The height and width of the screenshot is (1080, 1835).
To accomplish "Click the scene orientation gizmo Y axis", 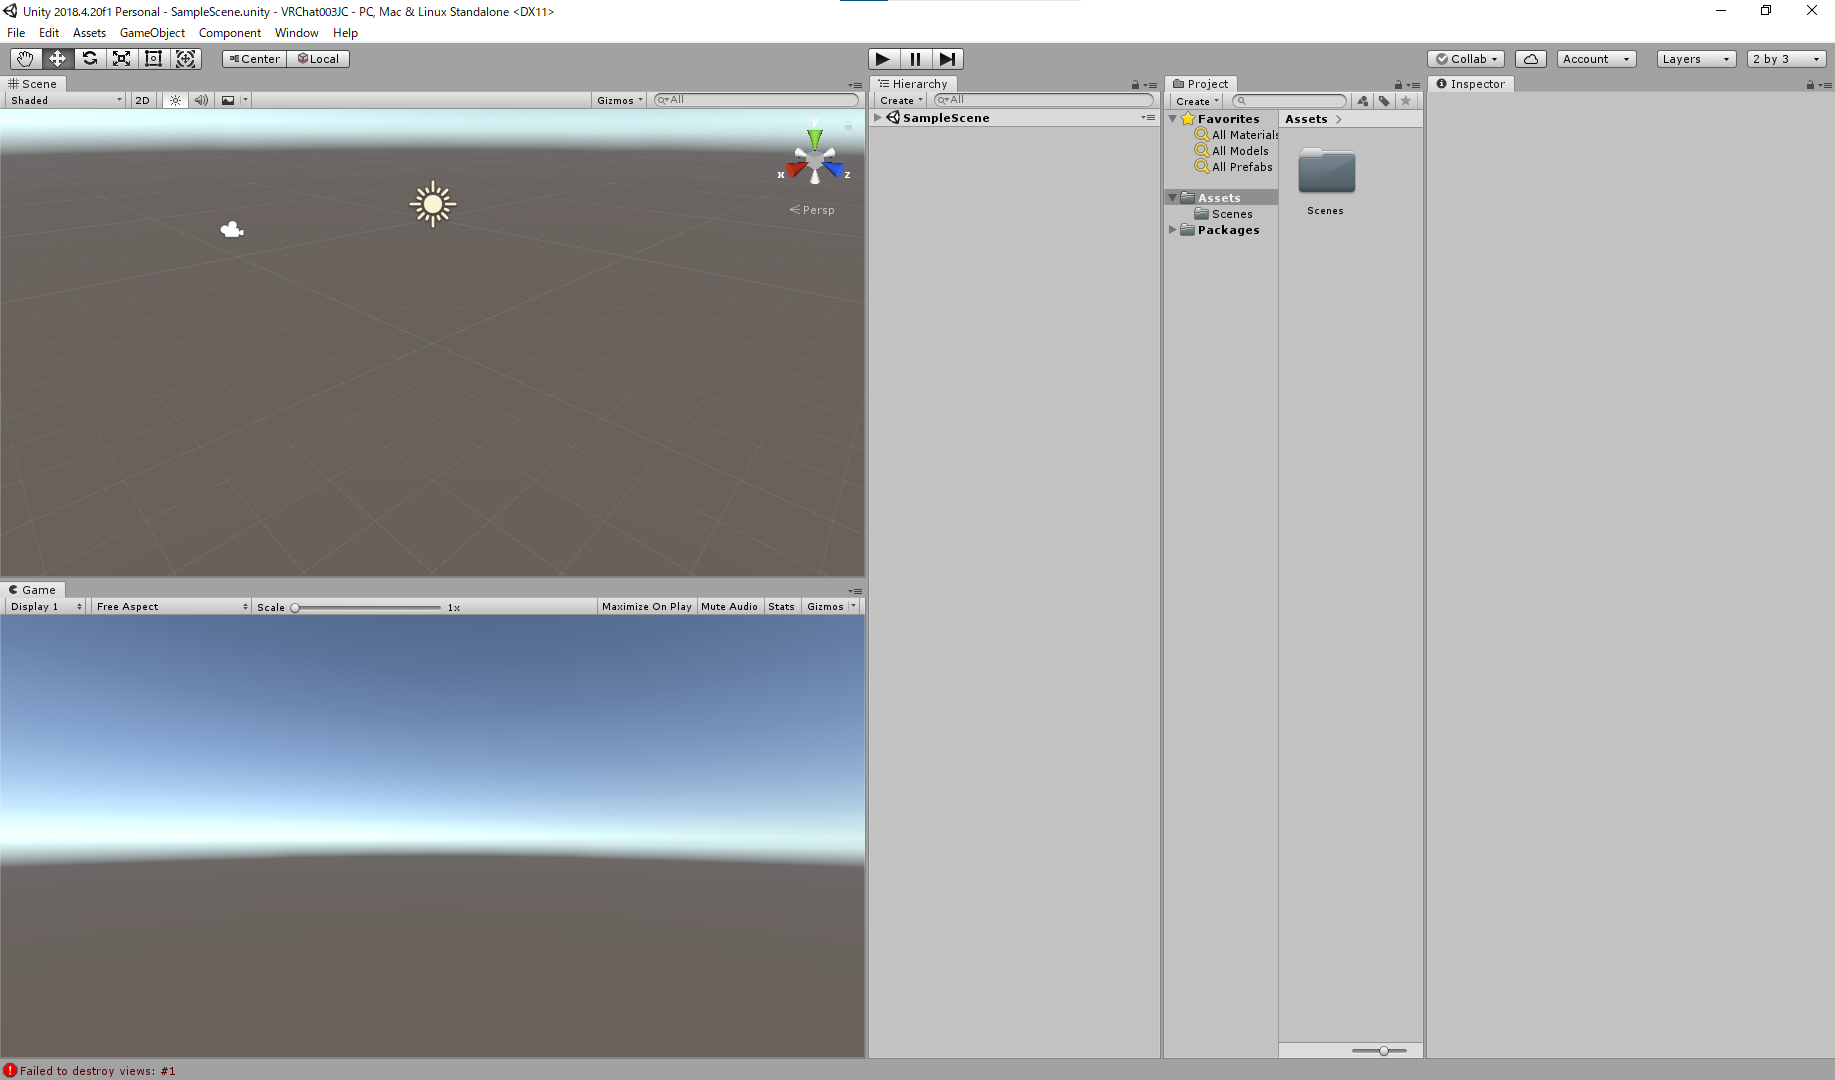I will coord(815,137).
